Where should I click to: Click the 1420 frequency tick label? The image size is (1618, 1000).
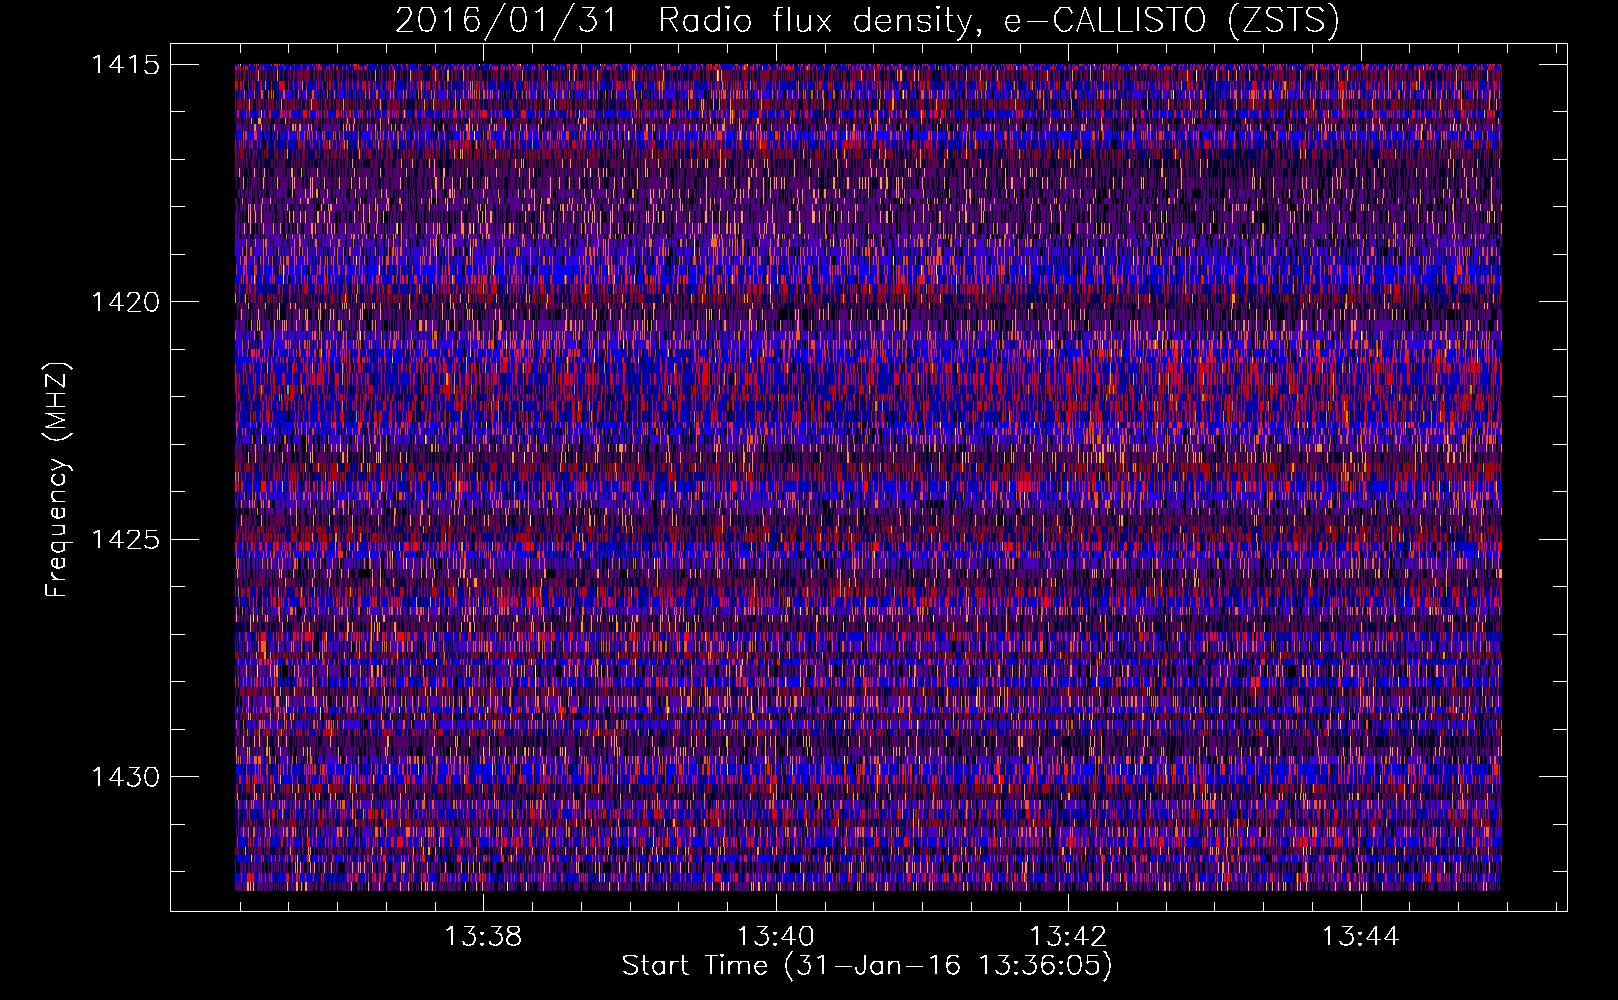(x=126, y=302)
